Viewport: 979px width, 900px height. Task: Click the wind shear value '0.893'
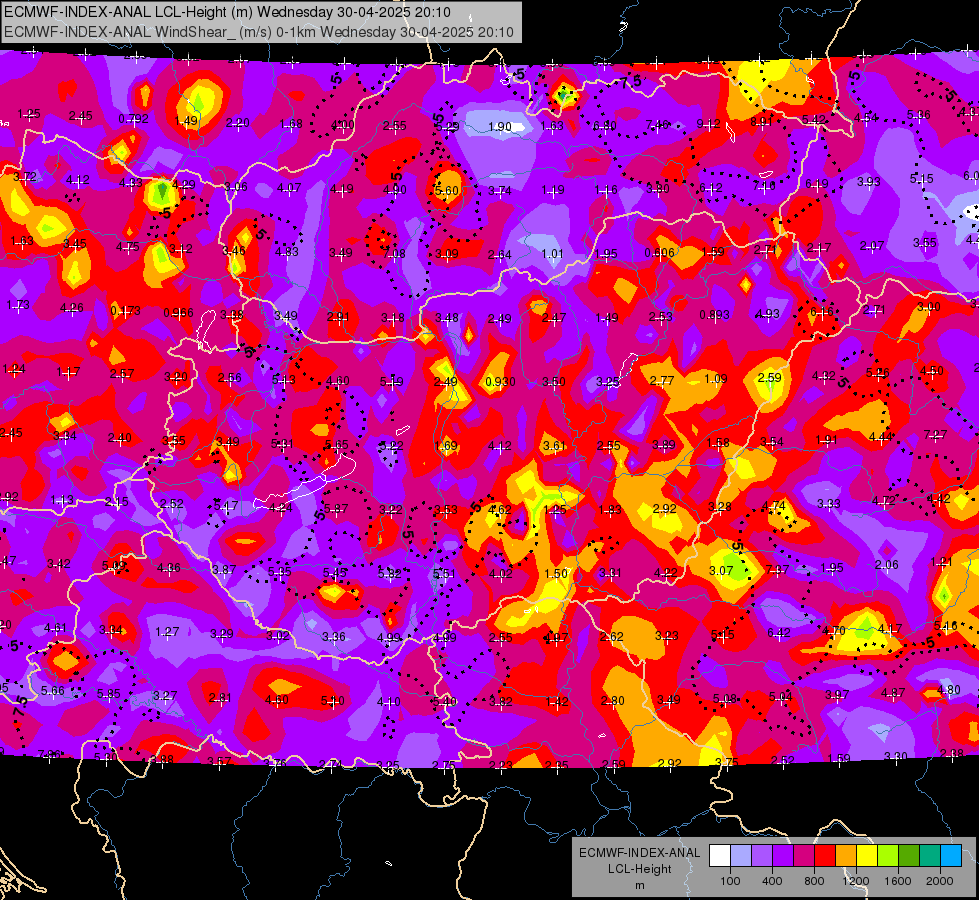[x=714, y=315]
